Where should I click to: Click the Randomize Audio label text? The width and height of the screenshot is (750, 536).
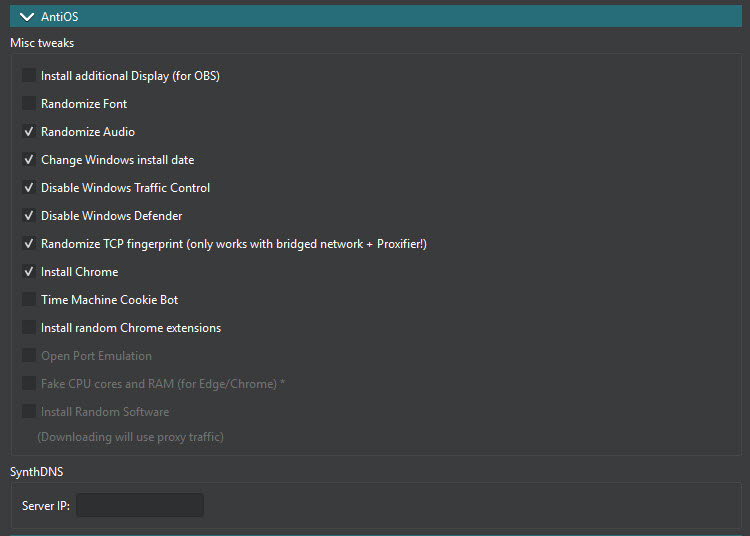pyautogui.click(x=88, y=132)
